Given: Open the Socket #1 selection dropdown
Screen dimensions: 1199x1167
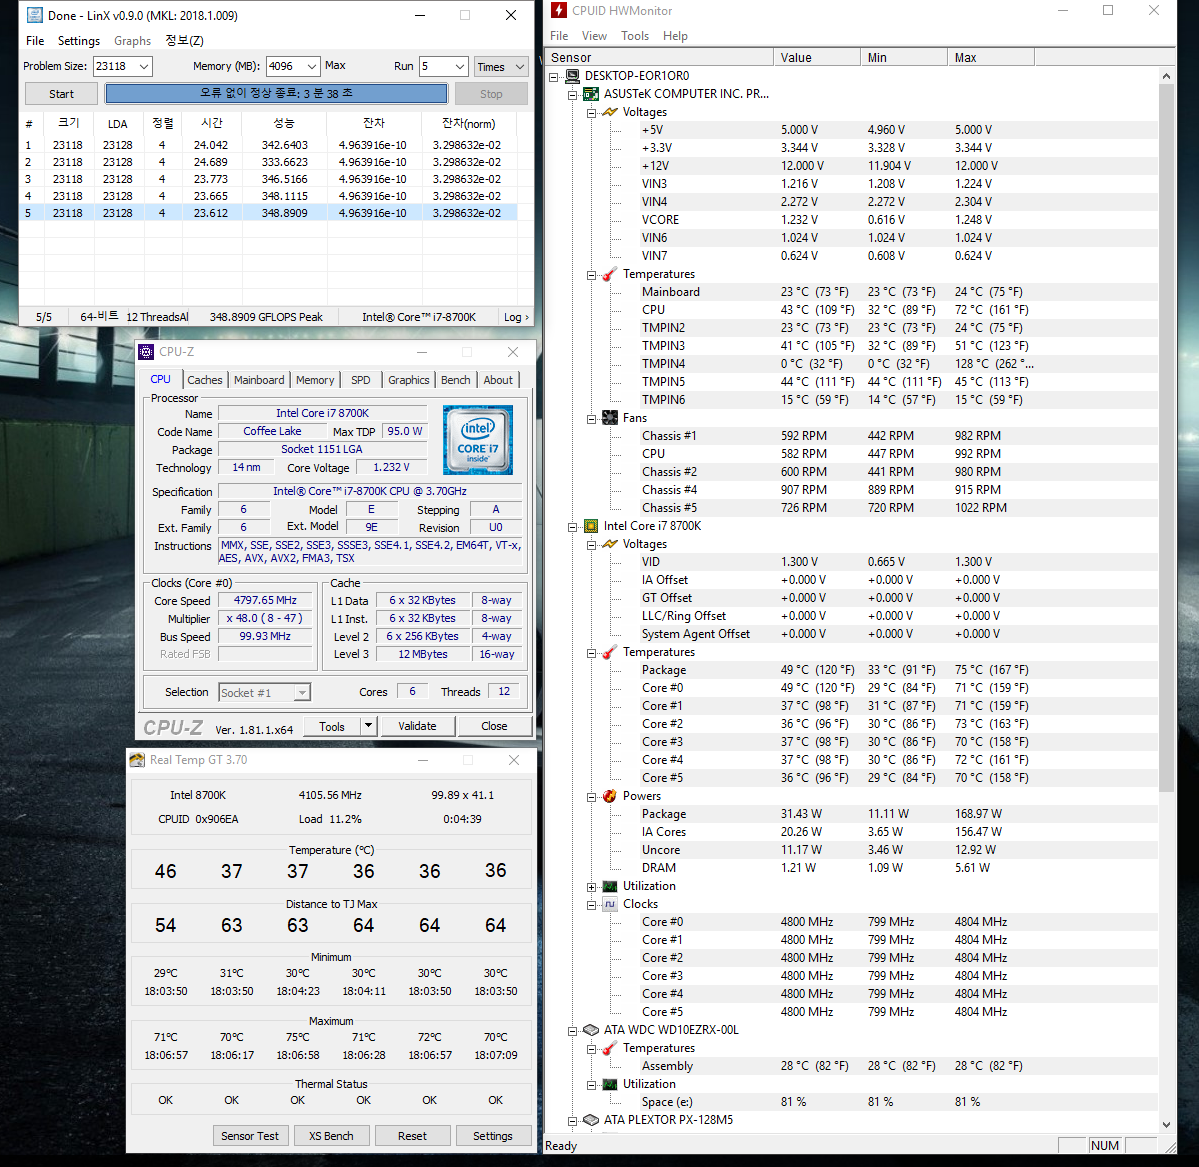Looking at the screenshot, I should pyautogui.click(x=302, y=693).
